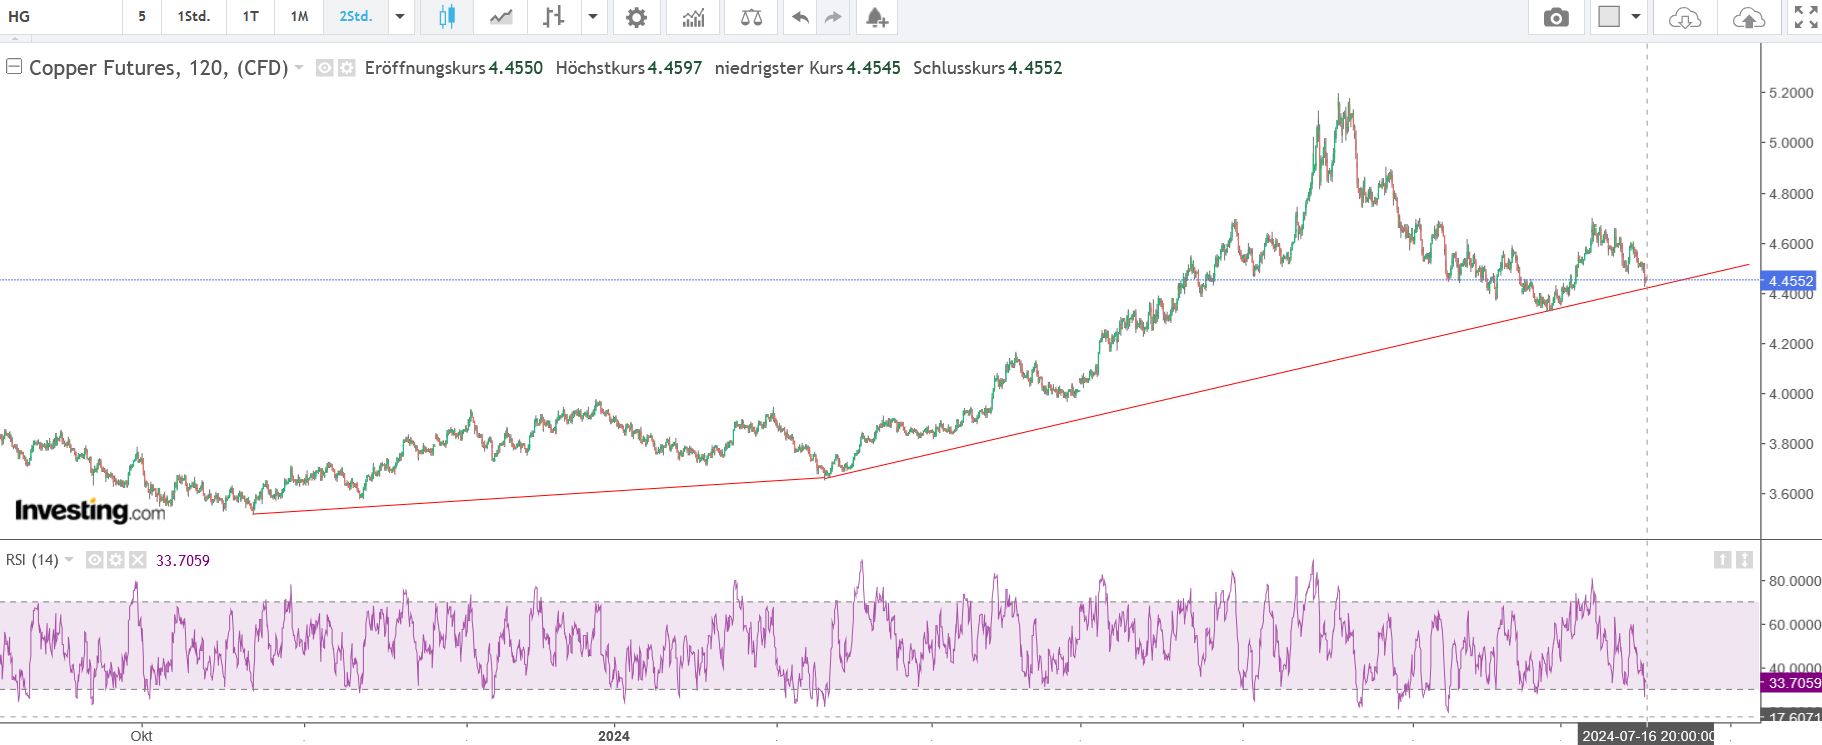Screen dimensions: 1822x745
Task: Collapse the Copper Futures legend
Action: 14,66
